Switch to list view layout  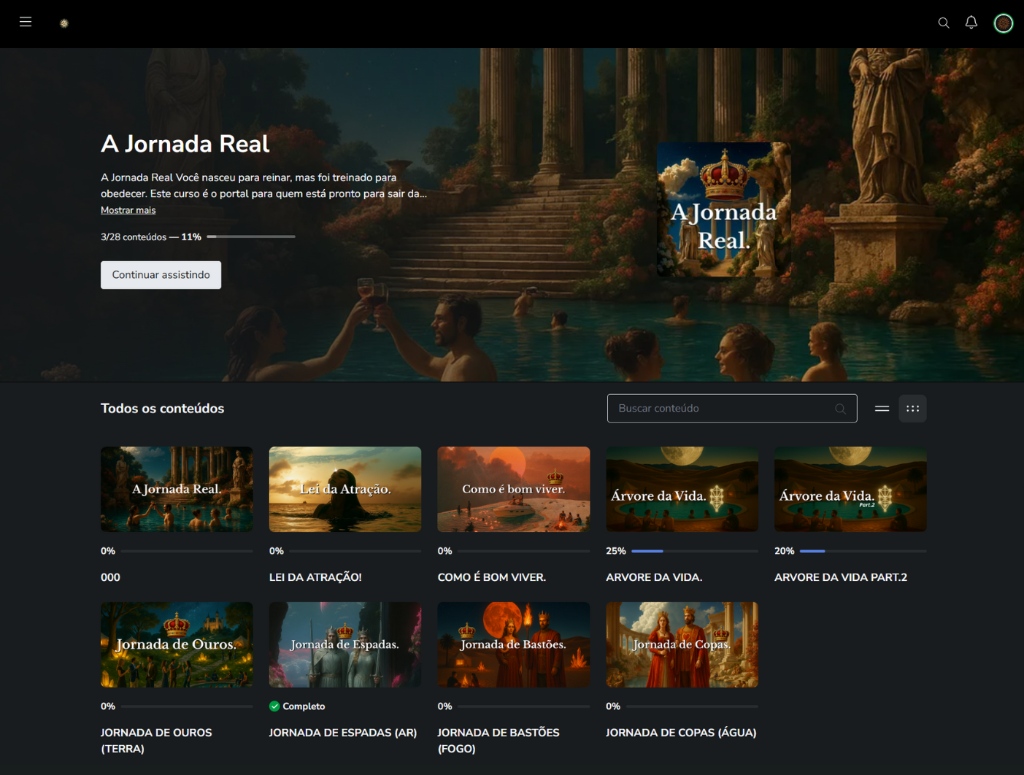click(882, 408)
